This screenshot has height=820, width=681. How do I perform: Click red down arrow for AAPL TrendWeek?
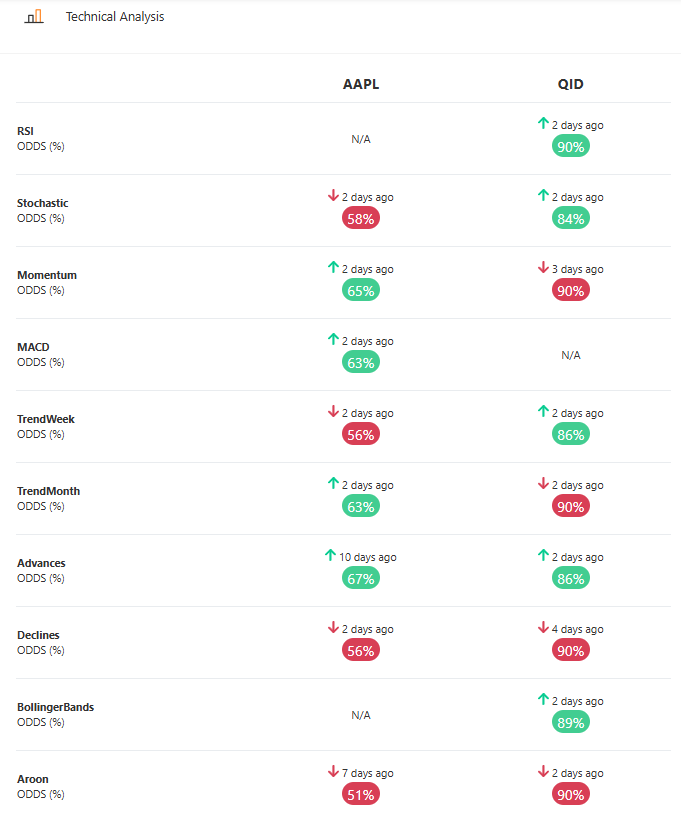333,412
